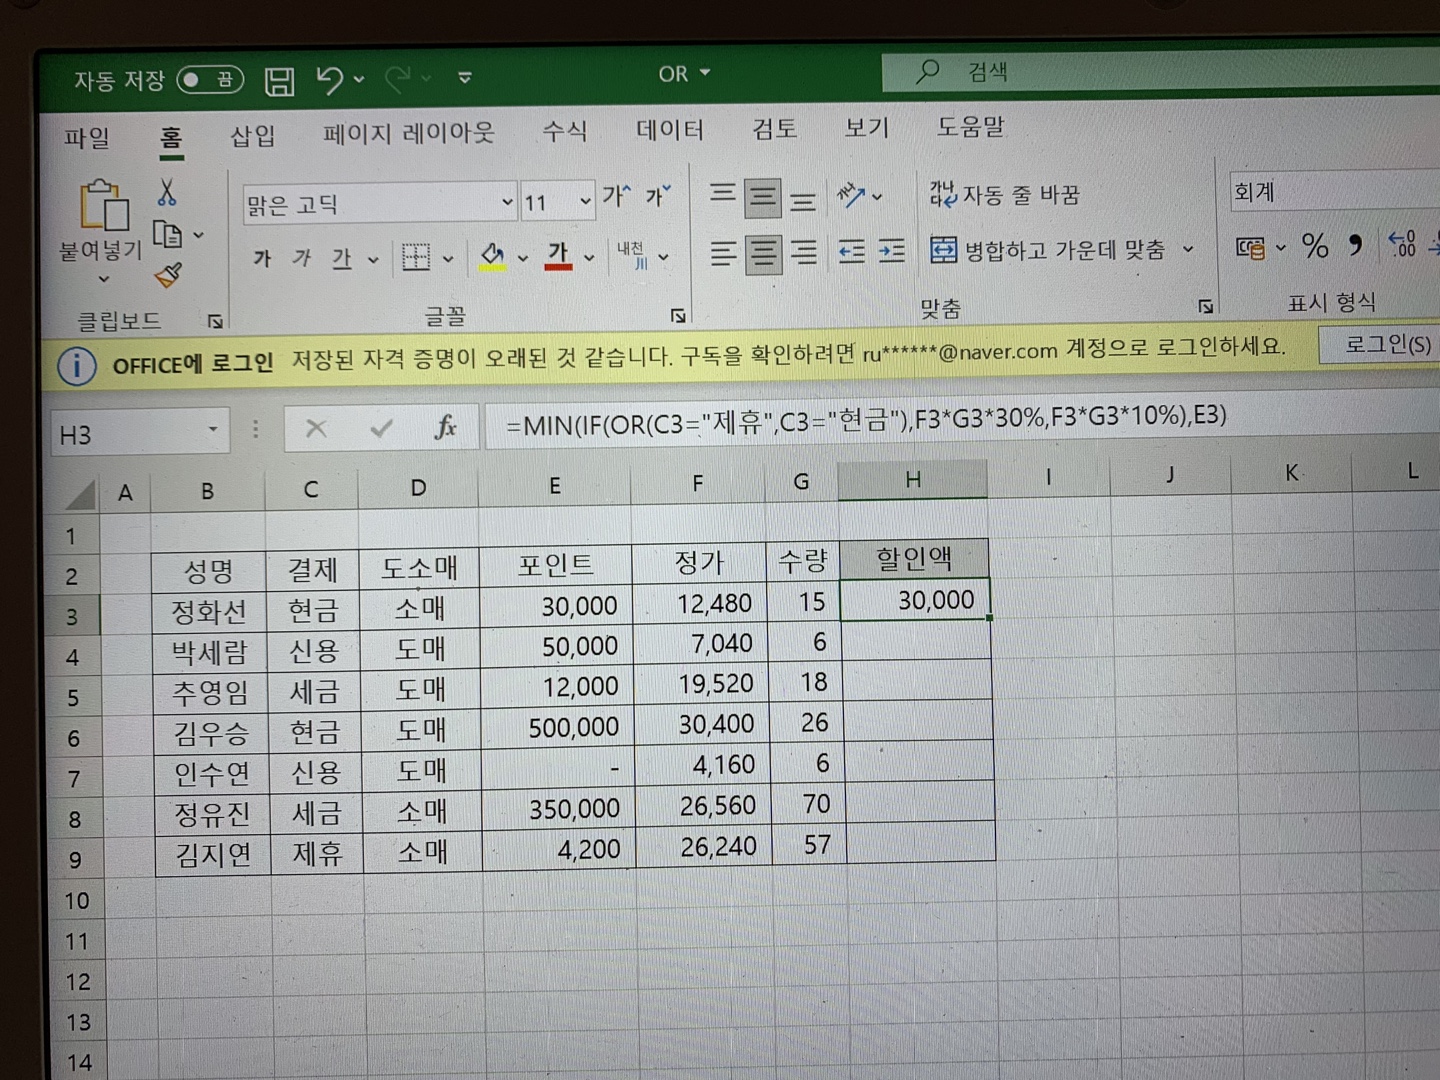Click the Increase Indent icon
This screenshot has height=1080, width=1440.
point(891,251)
